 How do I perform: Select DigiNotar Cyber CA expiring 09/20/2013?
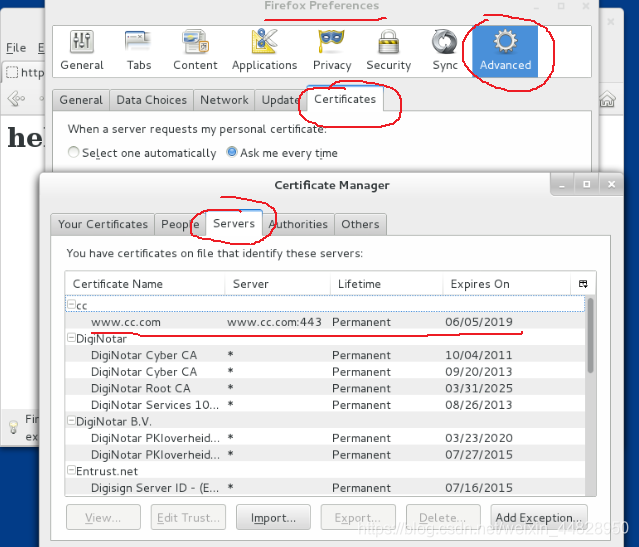325,372
